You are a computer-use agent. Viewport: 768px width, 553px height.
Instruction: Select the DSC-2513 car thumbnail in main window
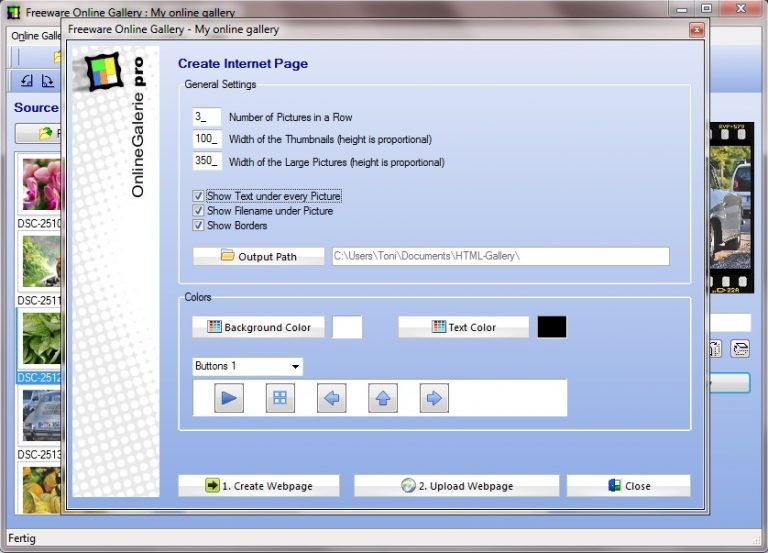coord(41,416)
